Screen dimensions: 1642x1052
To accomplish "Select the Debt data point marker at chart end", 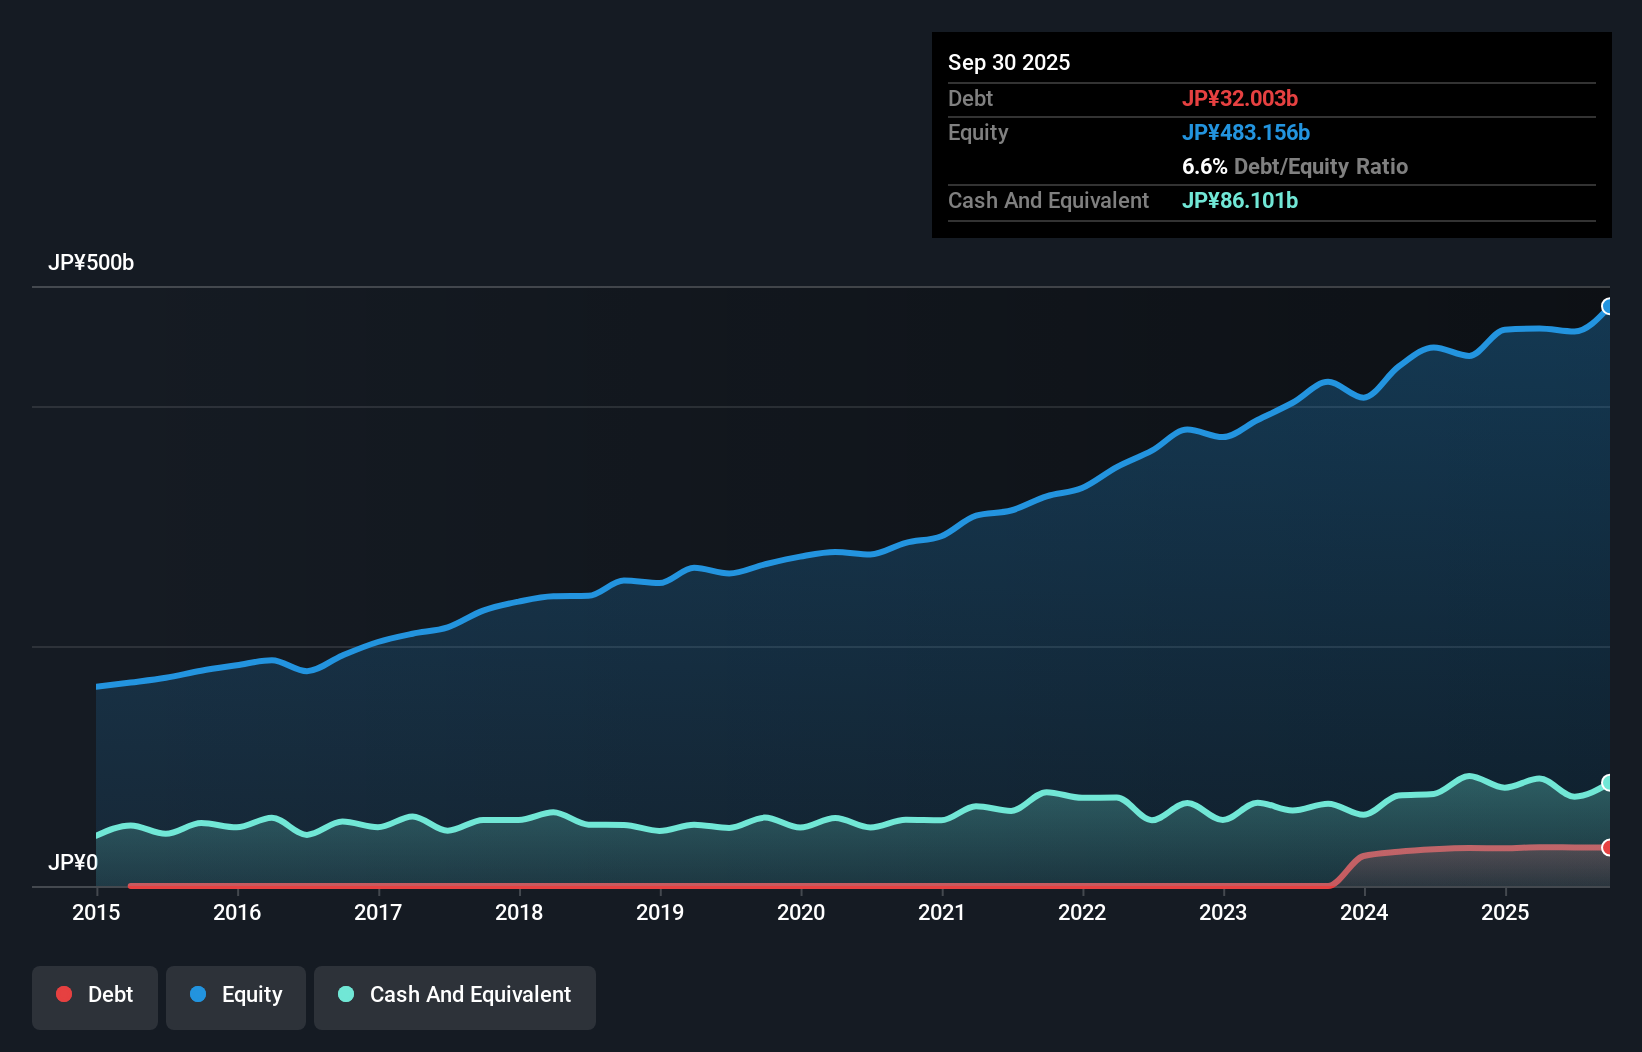I will pyautogui.click(x=1608, y=847).
